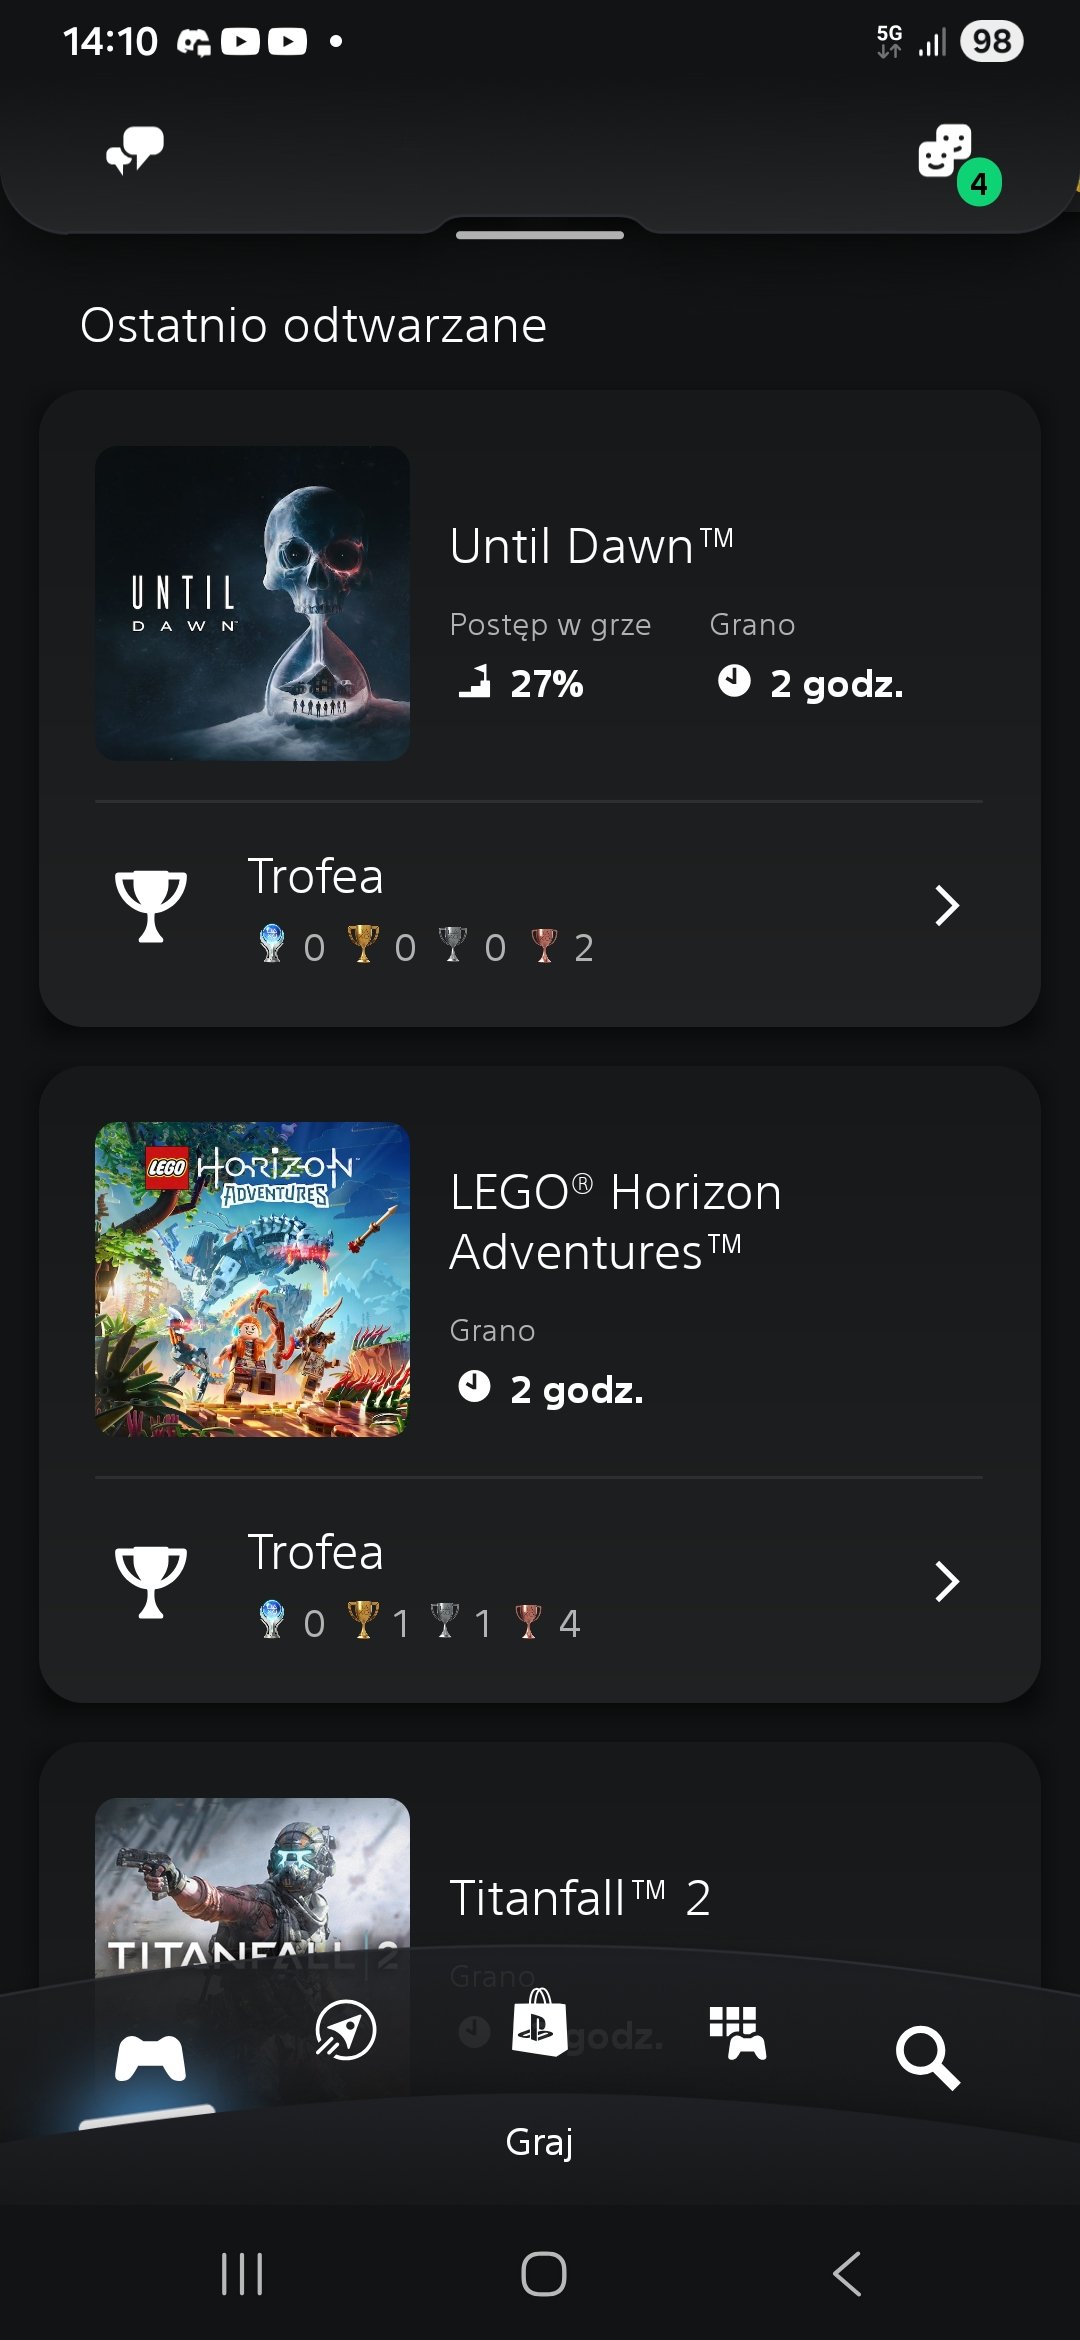Tap the pull-down handle bar under header
This screenshot has width=1080, height=2340.
click(x=540, y=236)
